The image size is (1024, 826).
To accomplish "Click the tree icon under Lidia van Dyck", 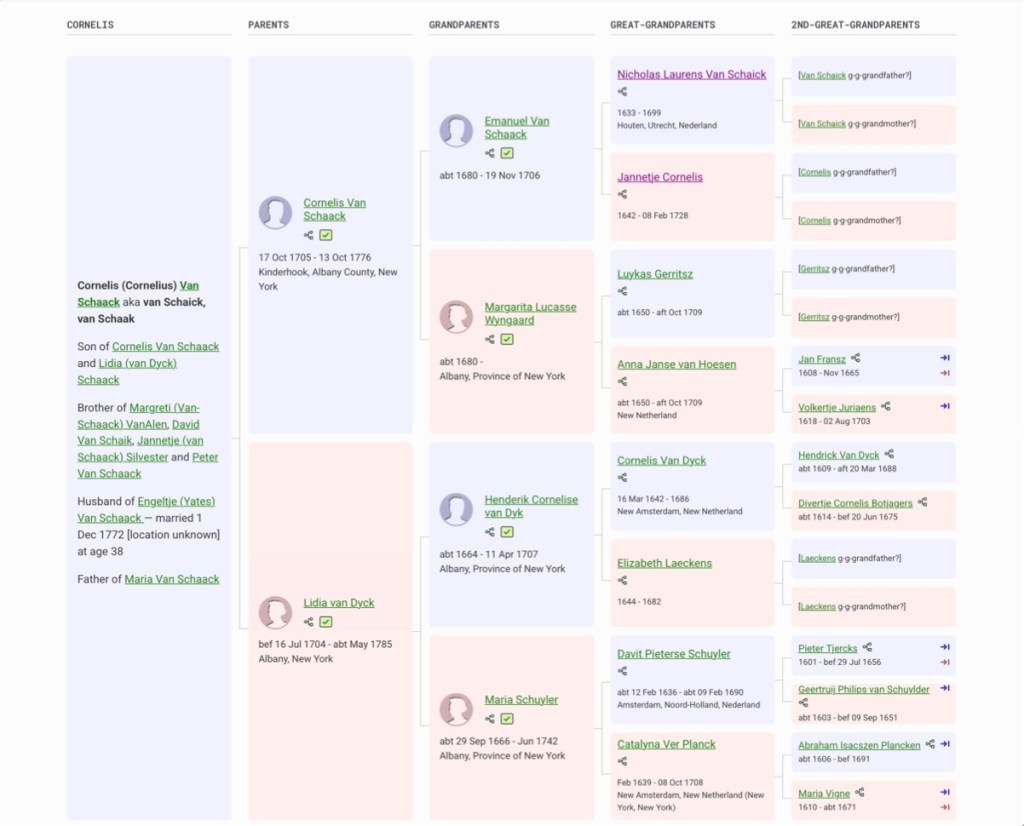I will (x=309, y=622).
